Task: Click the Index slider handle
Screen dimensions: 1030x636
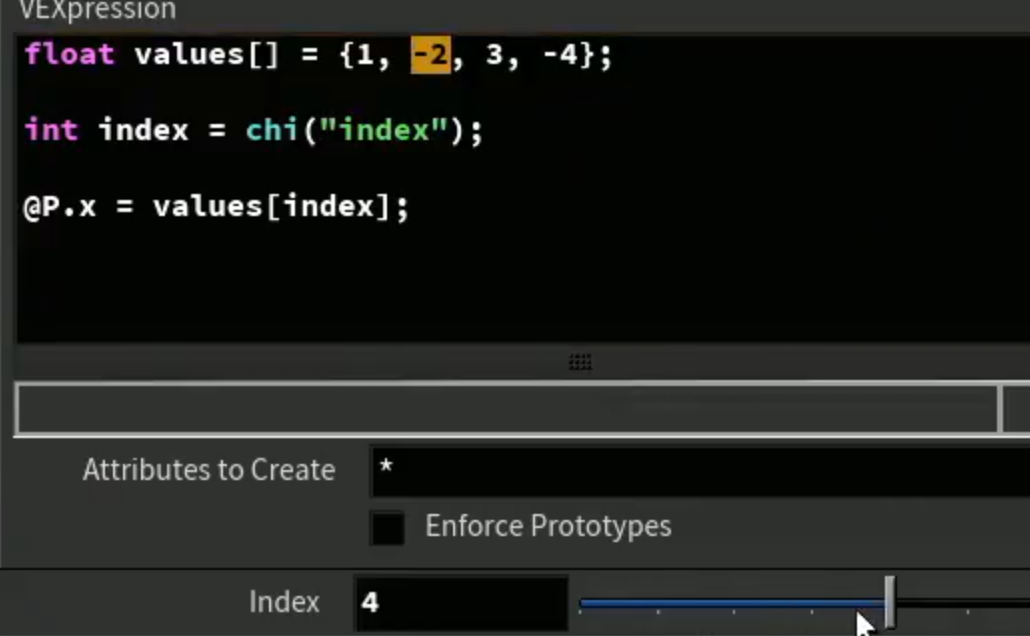Action: click(889, 601)
